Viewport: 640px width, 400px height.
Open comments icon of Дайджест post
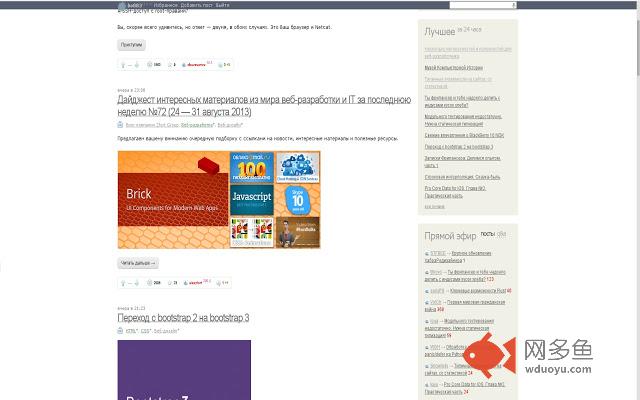[x=218, y=283]
